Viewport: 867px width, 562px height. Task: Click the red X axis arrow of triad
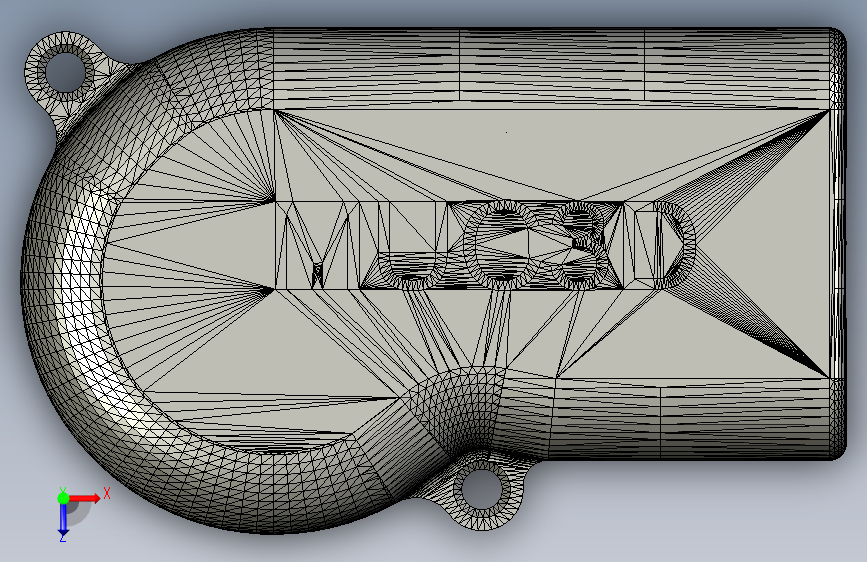[x=84, y=498]
